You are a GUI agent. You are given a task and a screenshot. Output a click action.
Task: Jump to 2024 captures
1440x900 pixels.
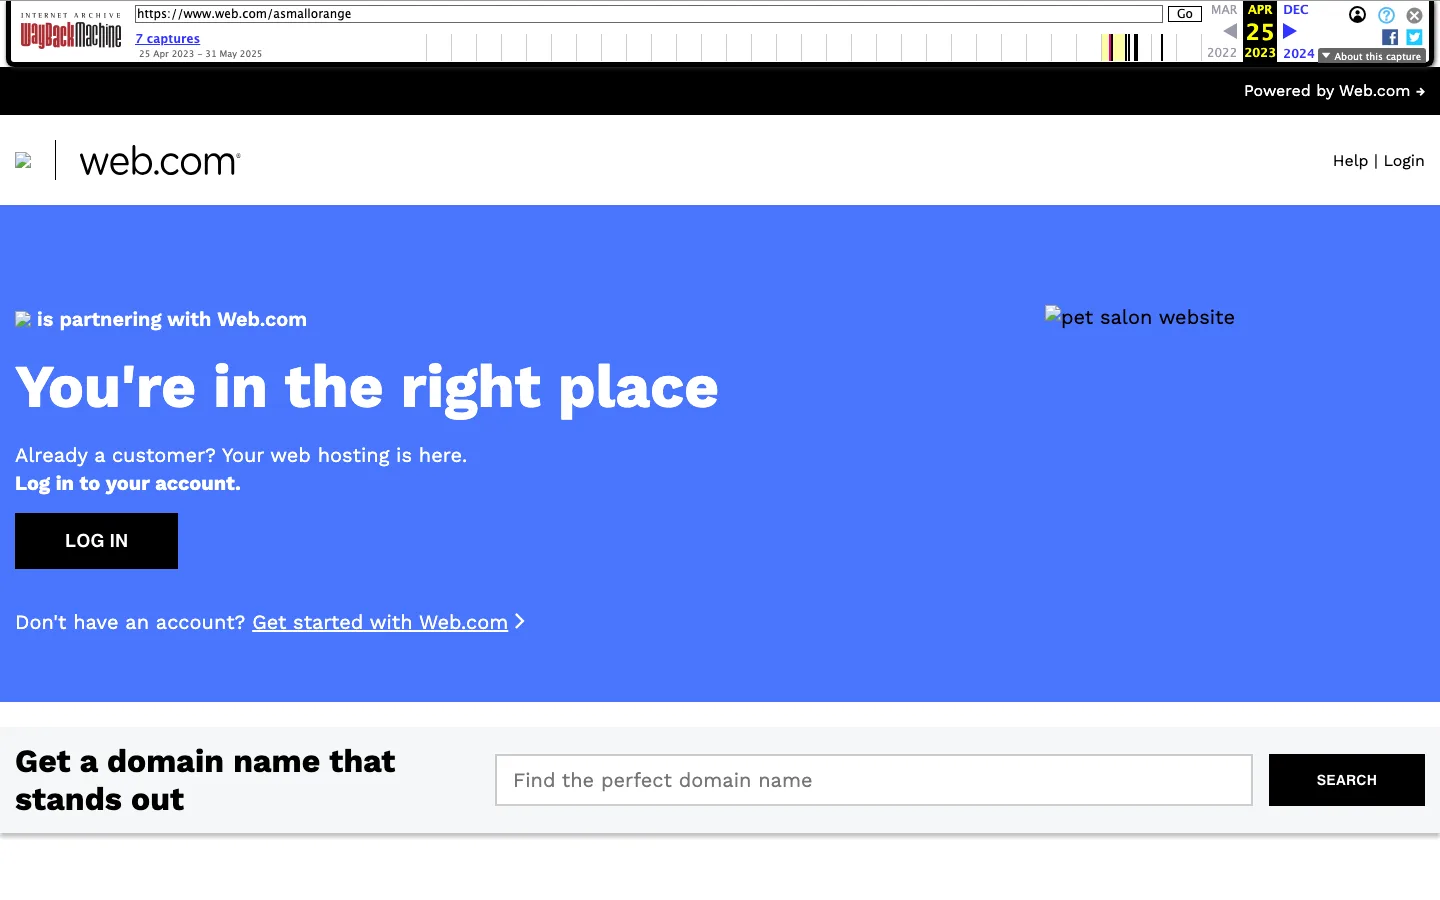tap(1299, 54)
